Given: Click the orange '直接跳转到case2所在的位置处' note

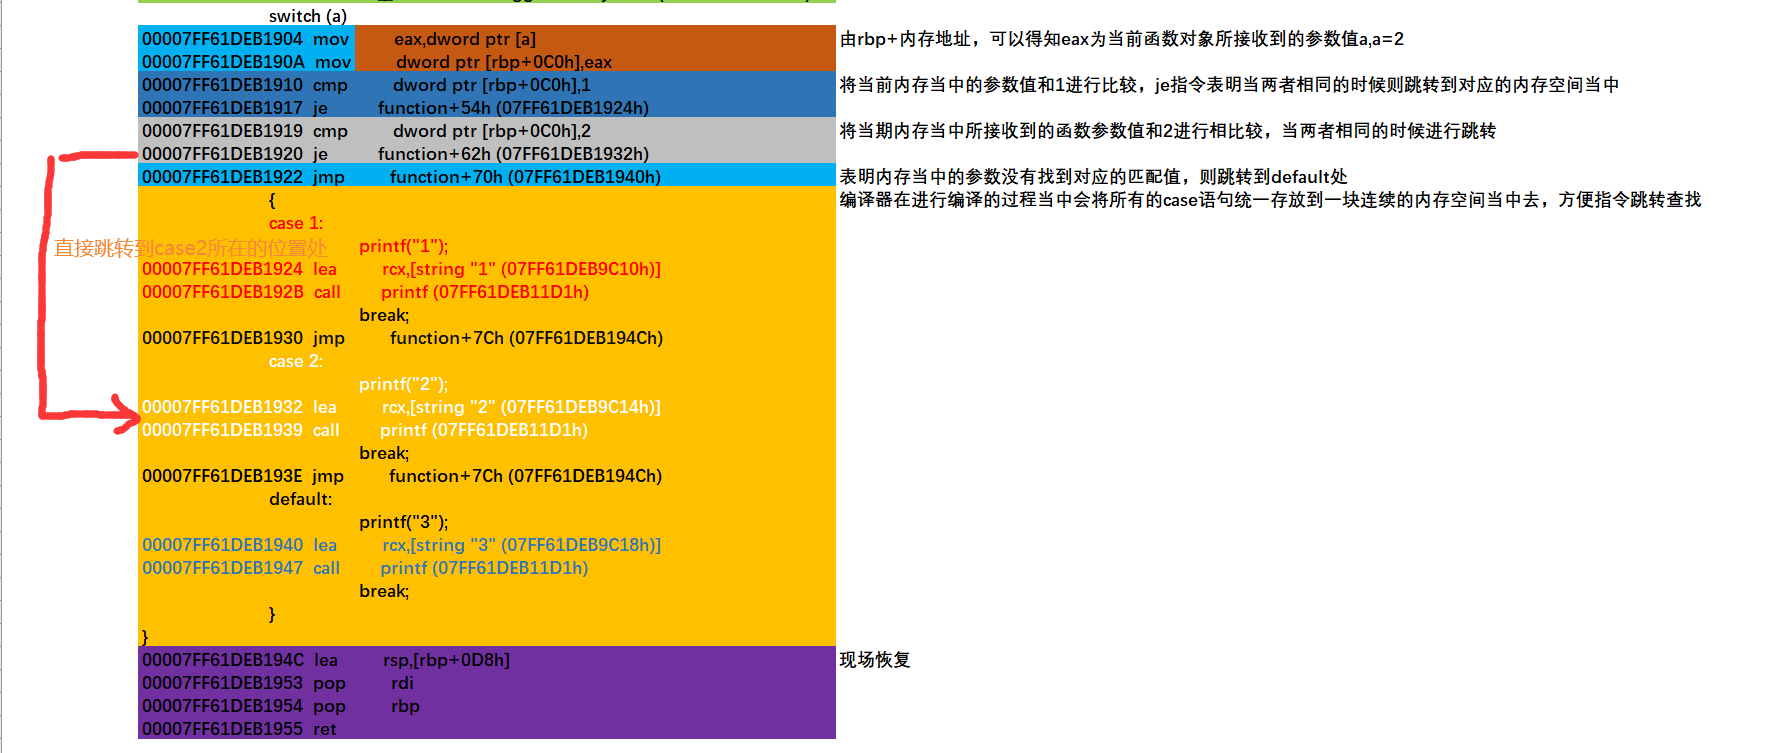Looking at the screenshot, I should point(190,248).
